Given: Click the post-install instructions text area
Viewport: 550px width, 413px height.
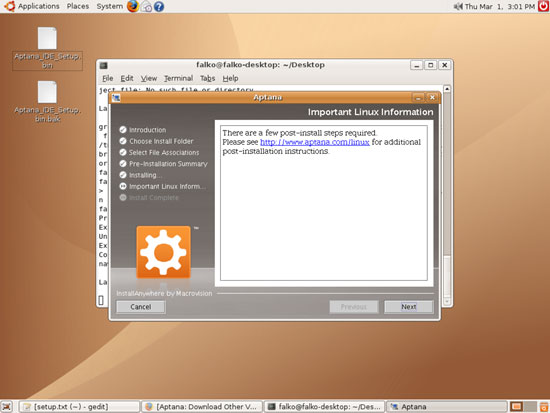Looking at the screenshot, I should 324,203.
